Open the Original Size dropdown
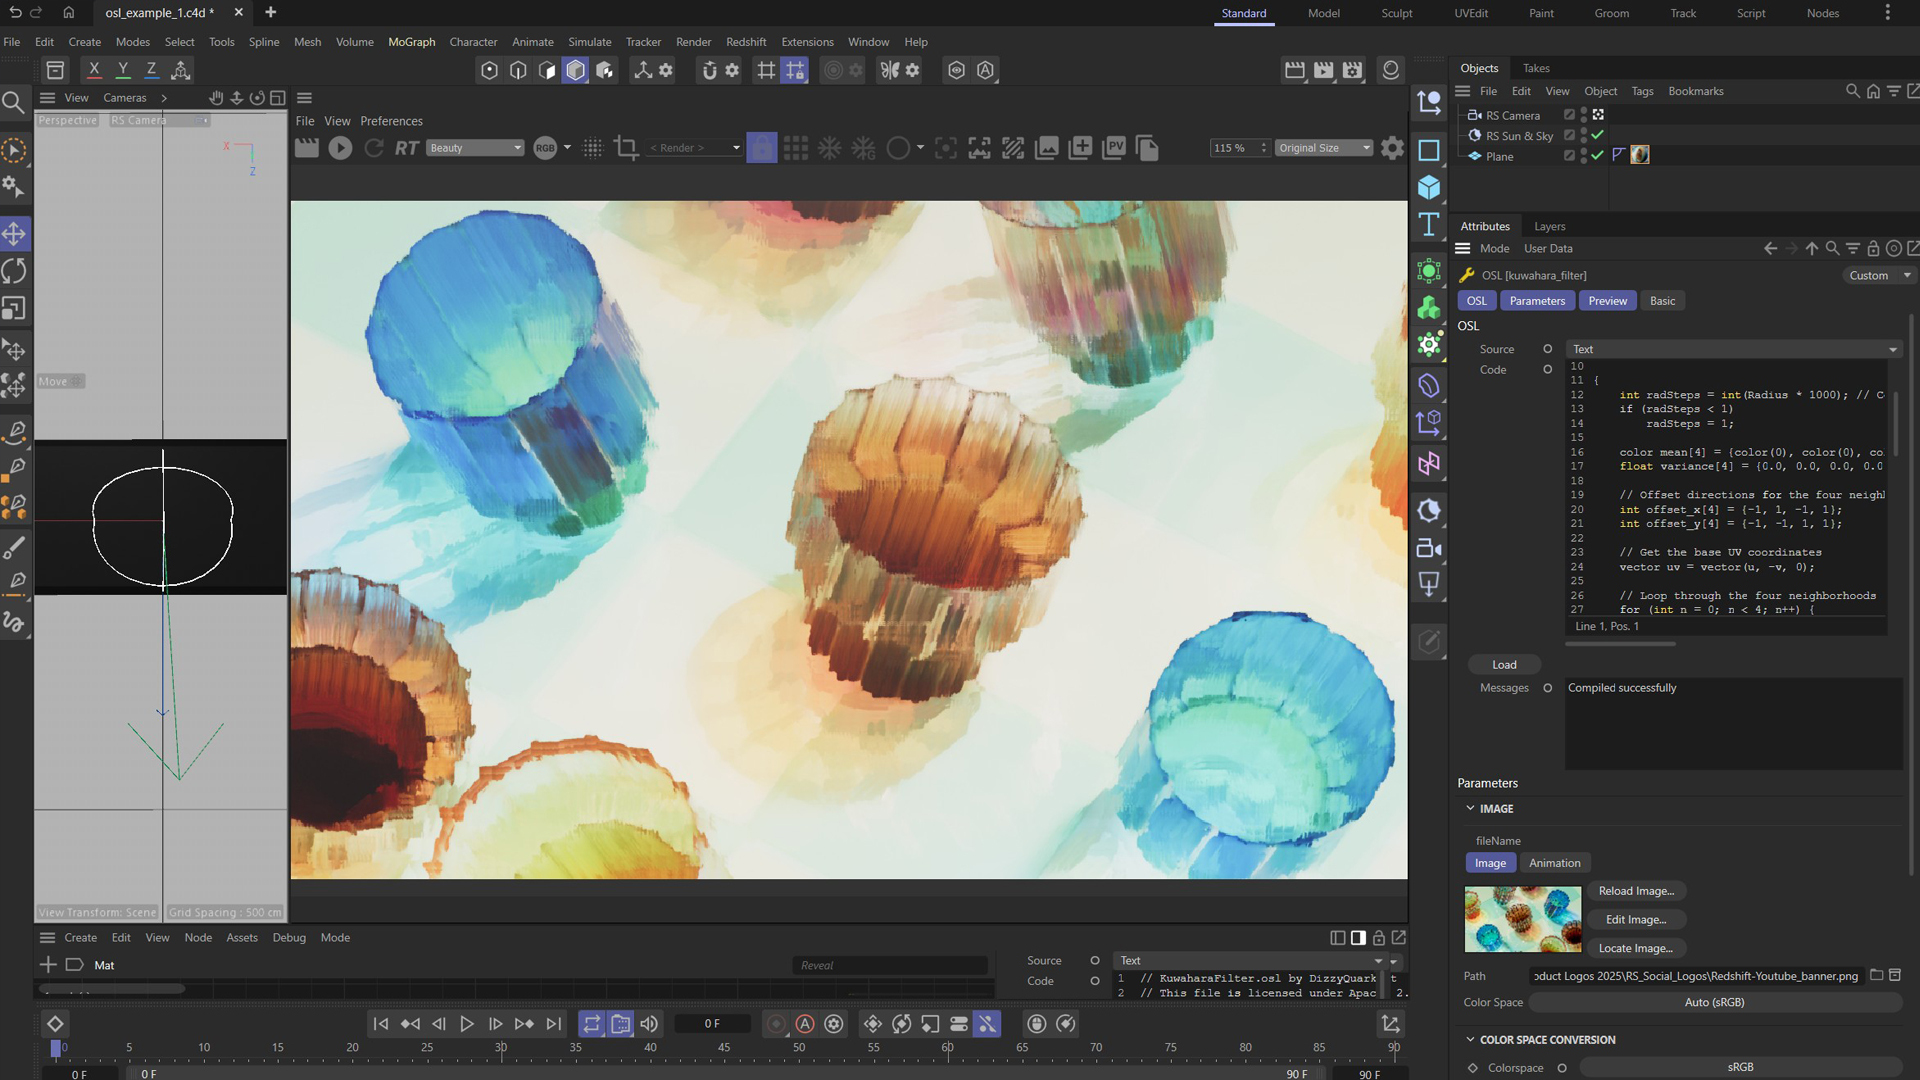Viewport: 1920px width, 1080px height. point(1324,148)
